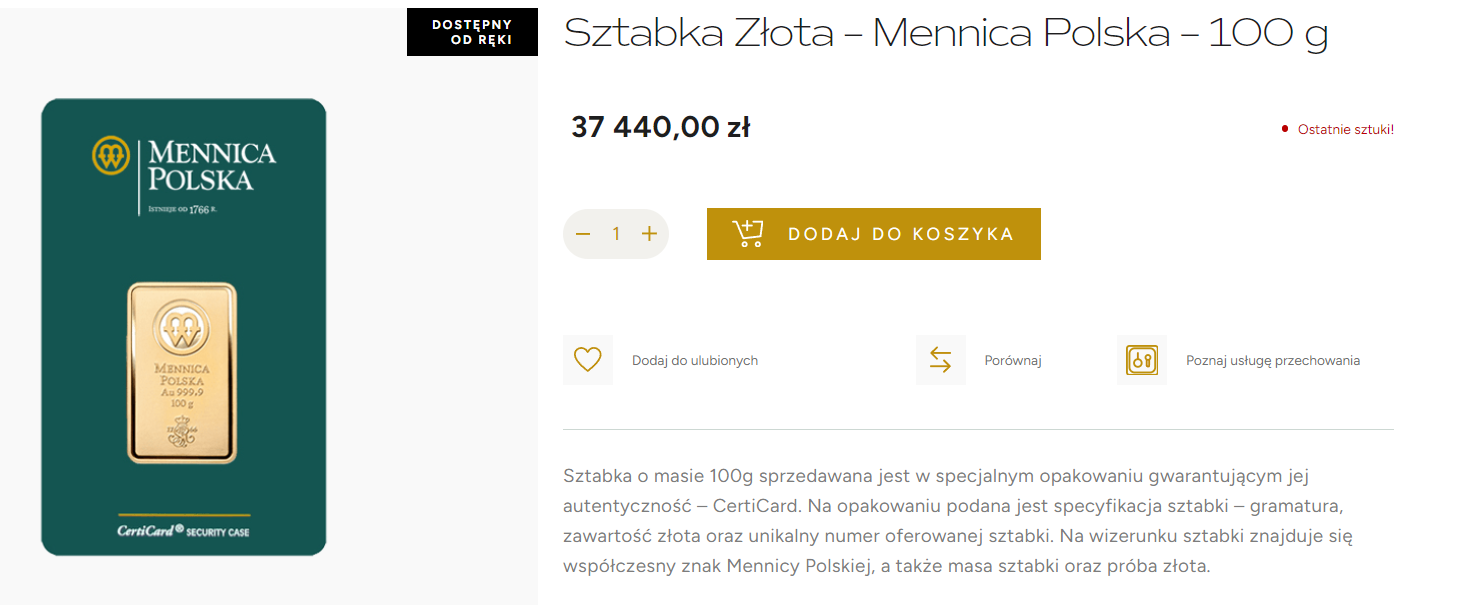Increase quantity with the plus button

click(x=649, y=234)
